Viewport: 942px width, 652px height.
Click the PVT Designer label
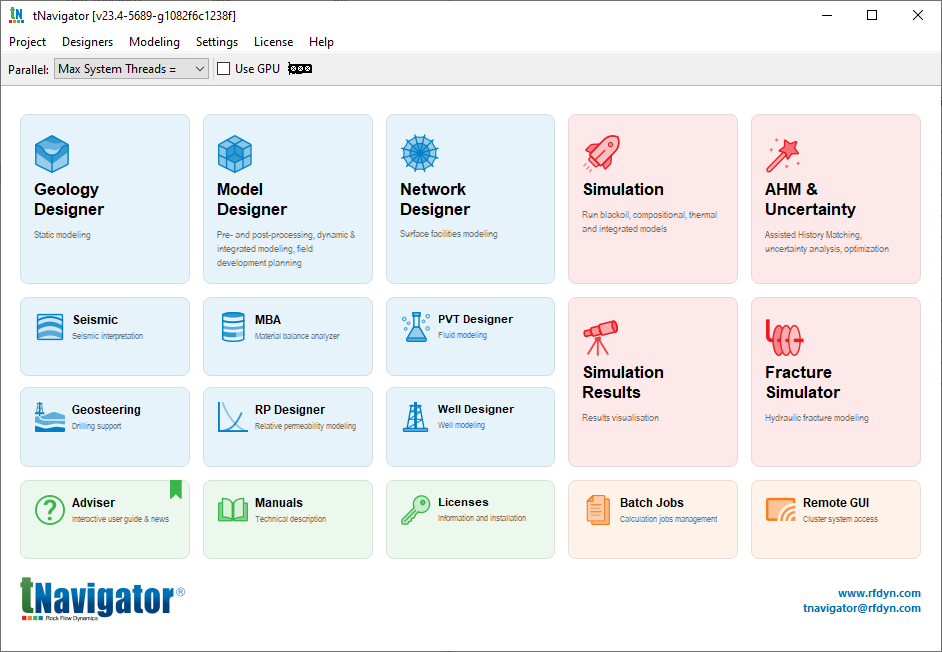tap(475, 319)
